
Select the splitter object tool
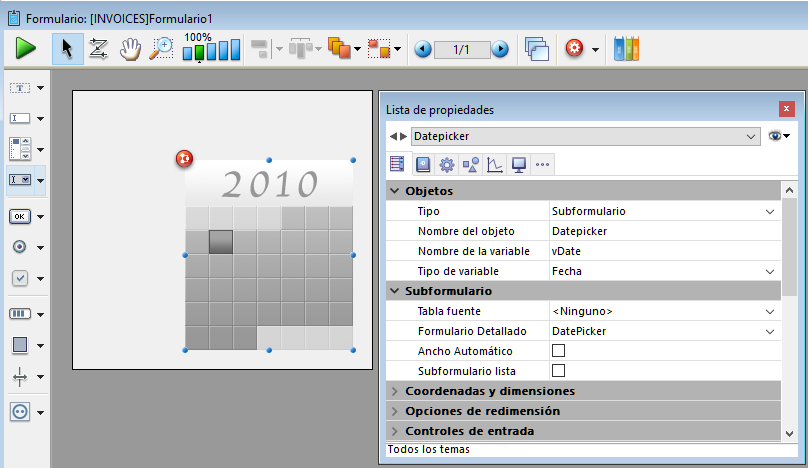(x=20, y=377)
